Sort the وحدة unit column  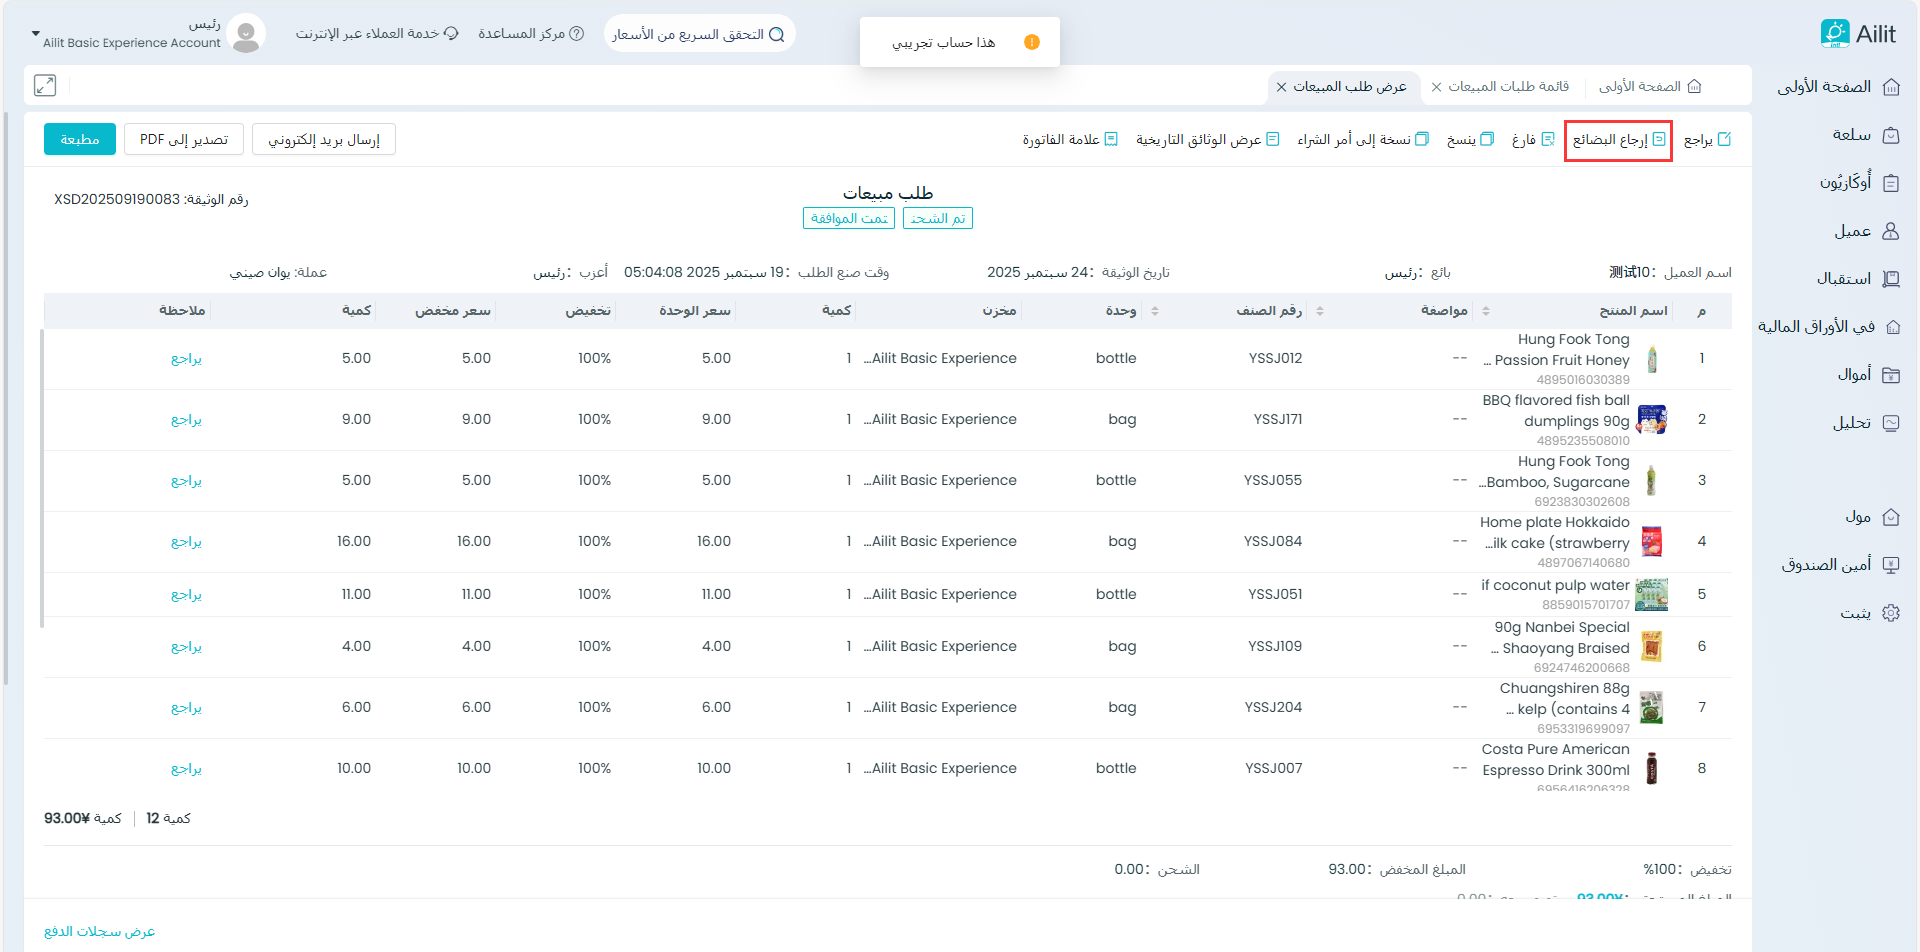(x=1155, y=311)
